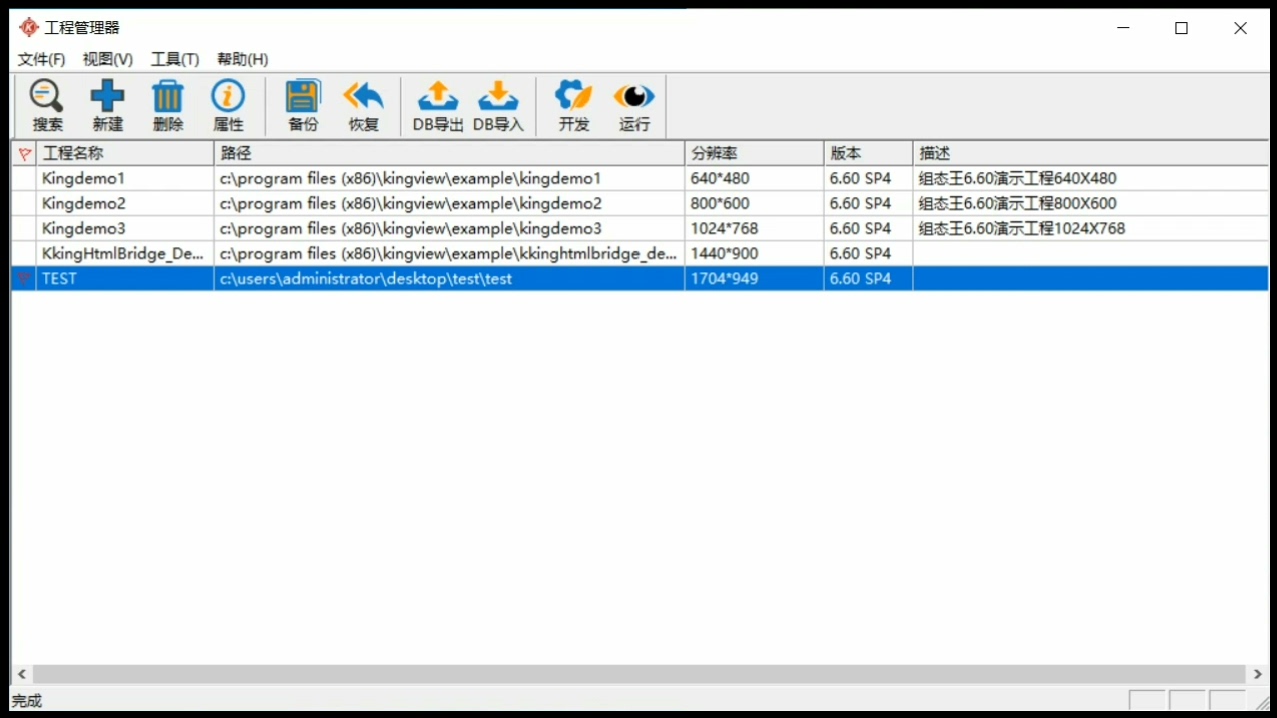Viewport: 1277px width, 718px height.
Task: Click the 搜索 search toolbar icon
Action: pyautogui.click(x=47, y=106)
